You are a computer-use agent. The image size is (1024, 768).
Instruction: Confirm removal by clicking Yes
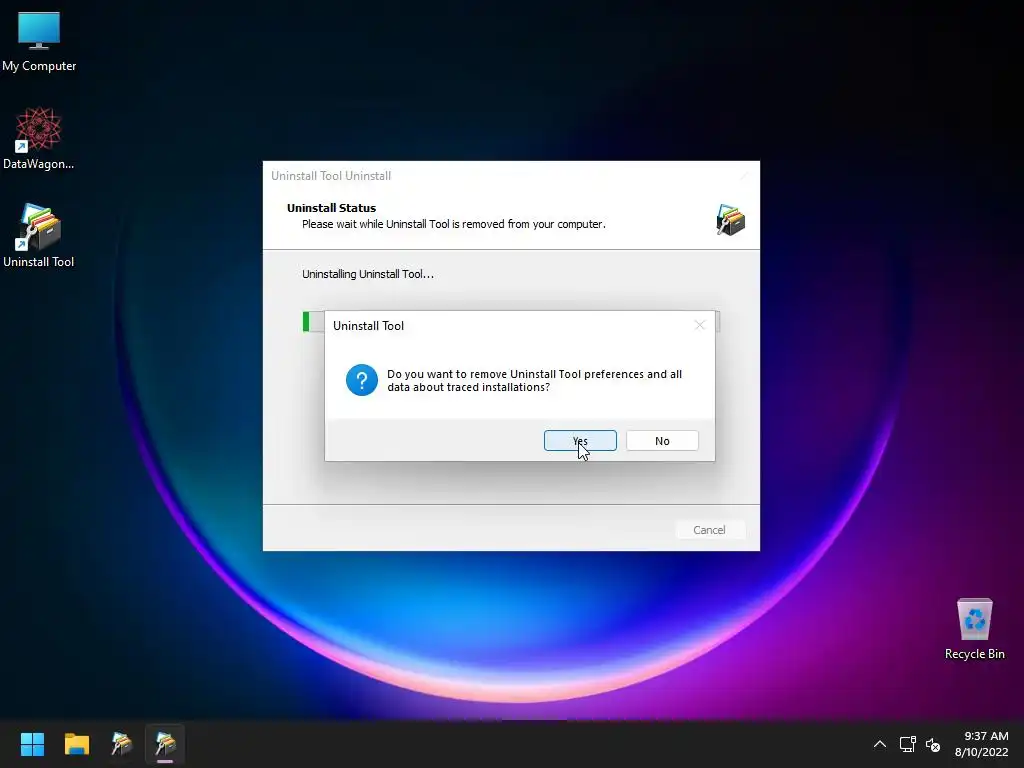[x=580, y=441]
